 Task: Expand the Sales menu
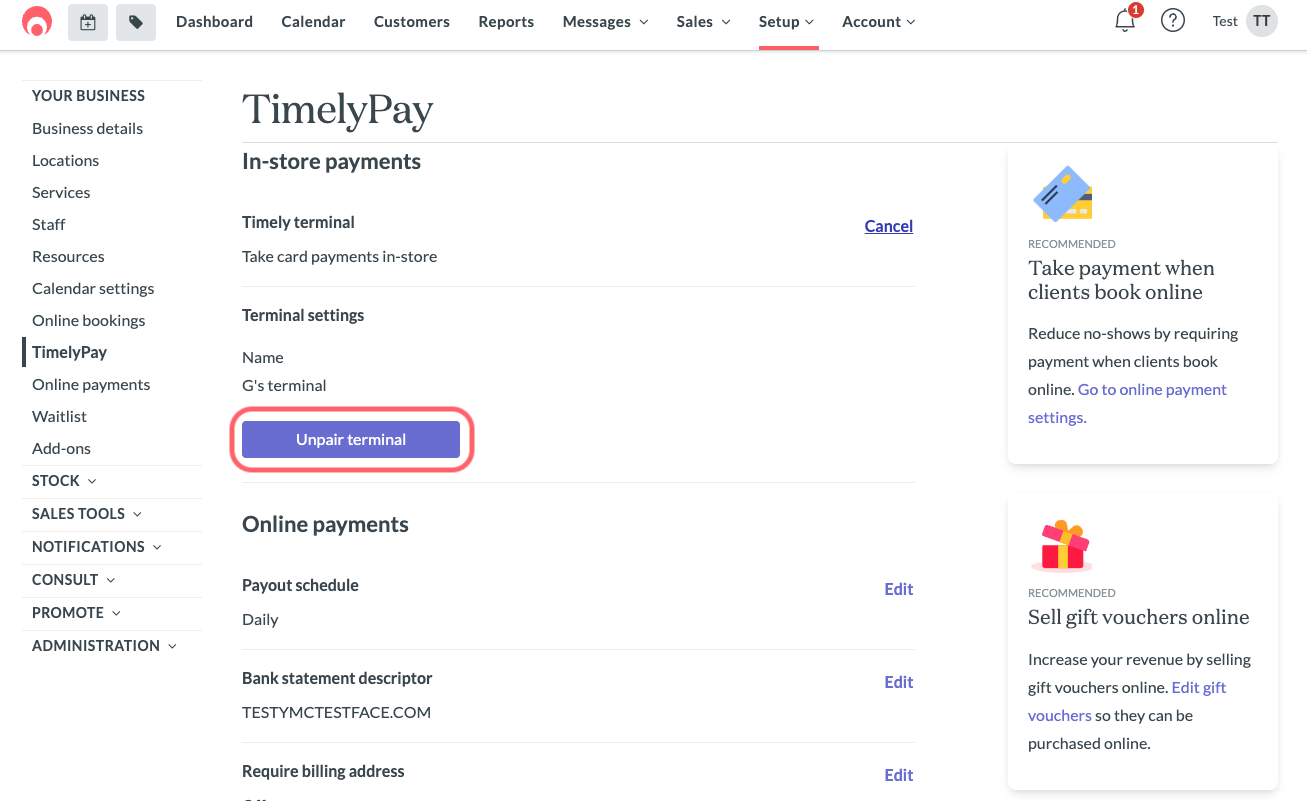[703, 21]
